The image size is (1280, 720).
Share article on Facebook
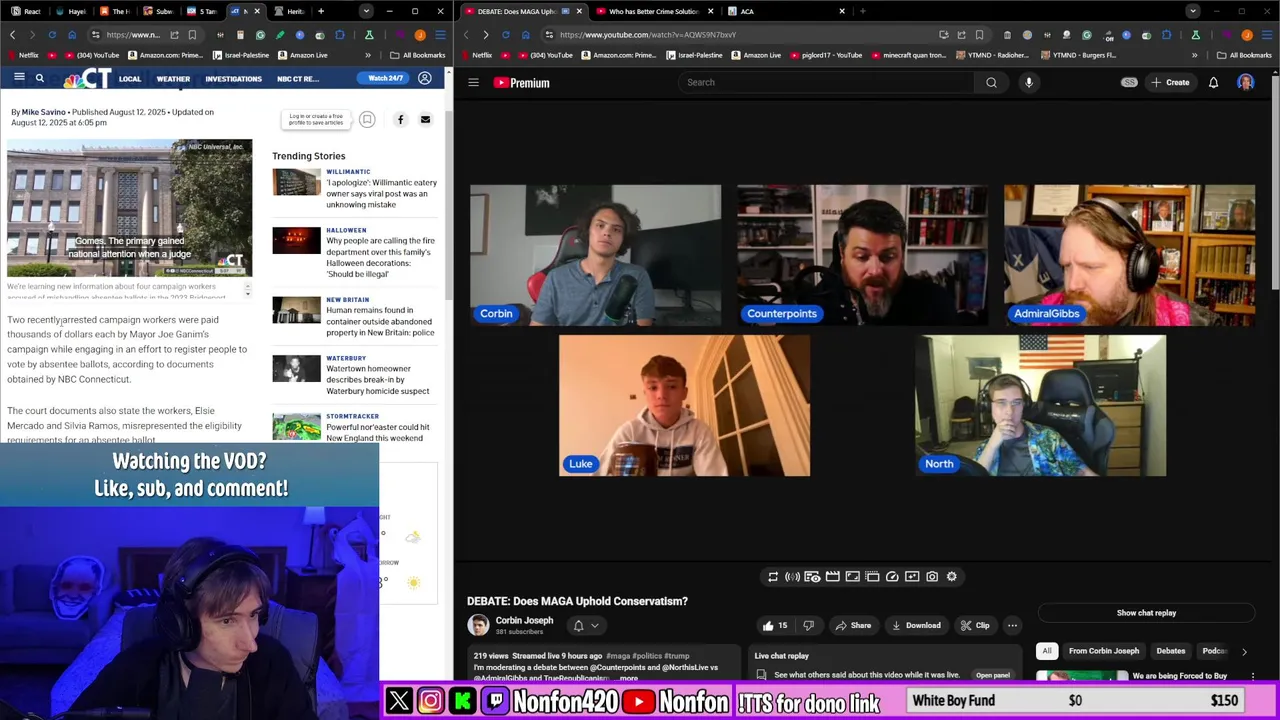[400, 120]
